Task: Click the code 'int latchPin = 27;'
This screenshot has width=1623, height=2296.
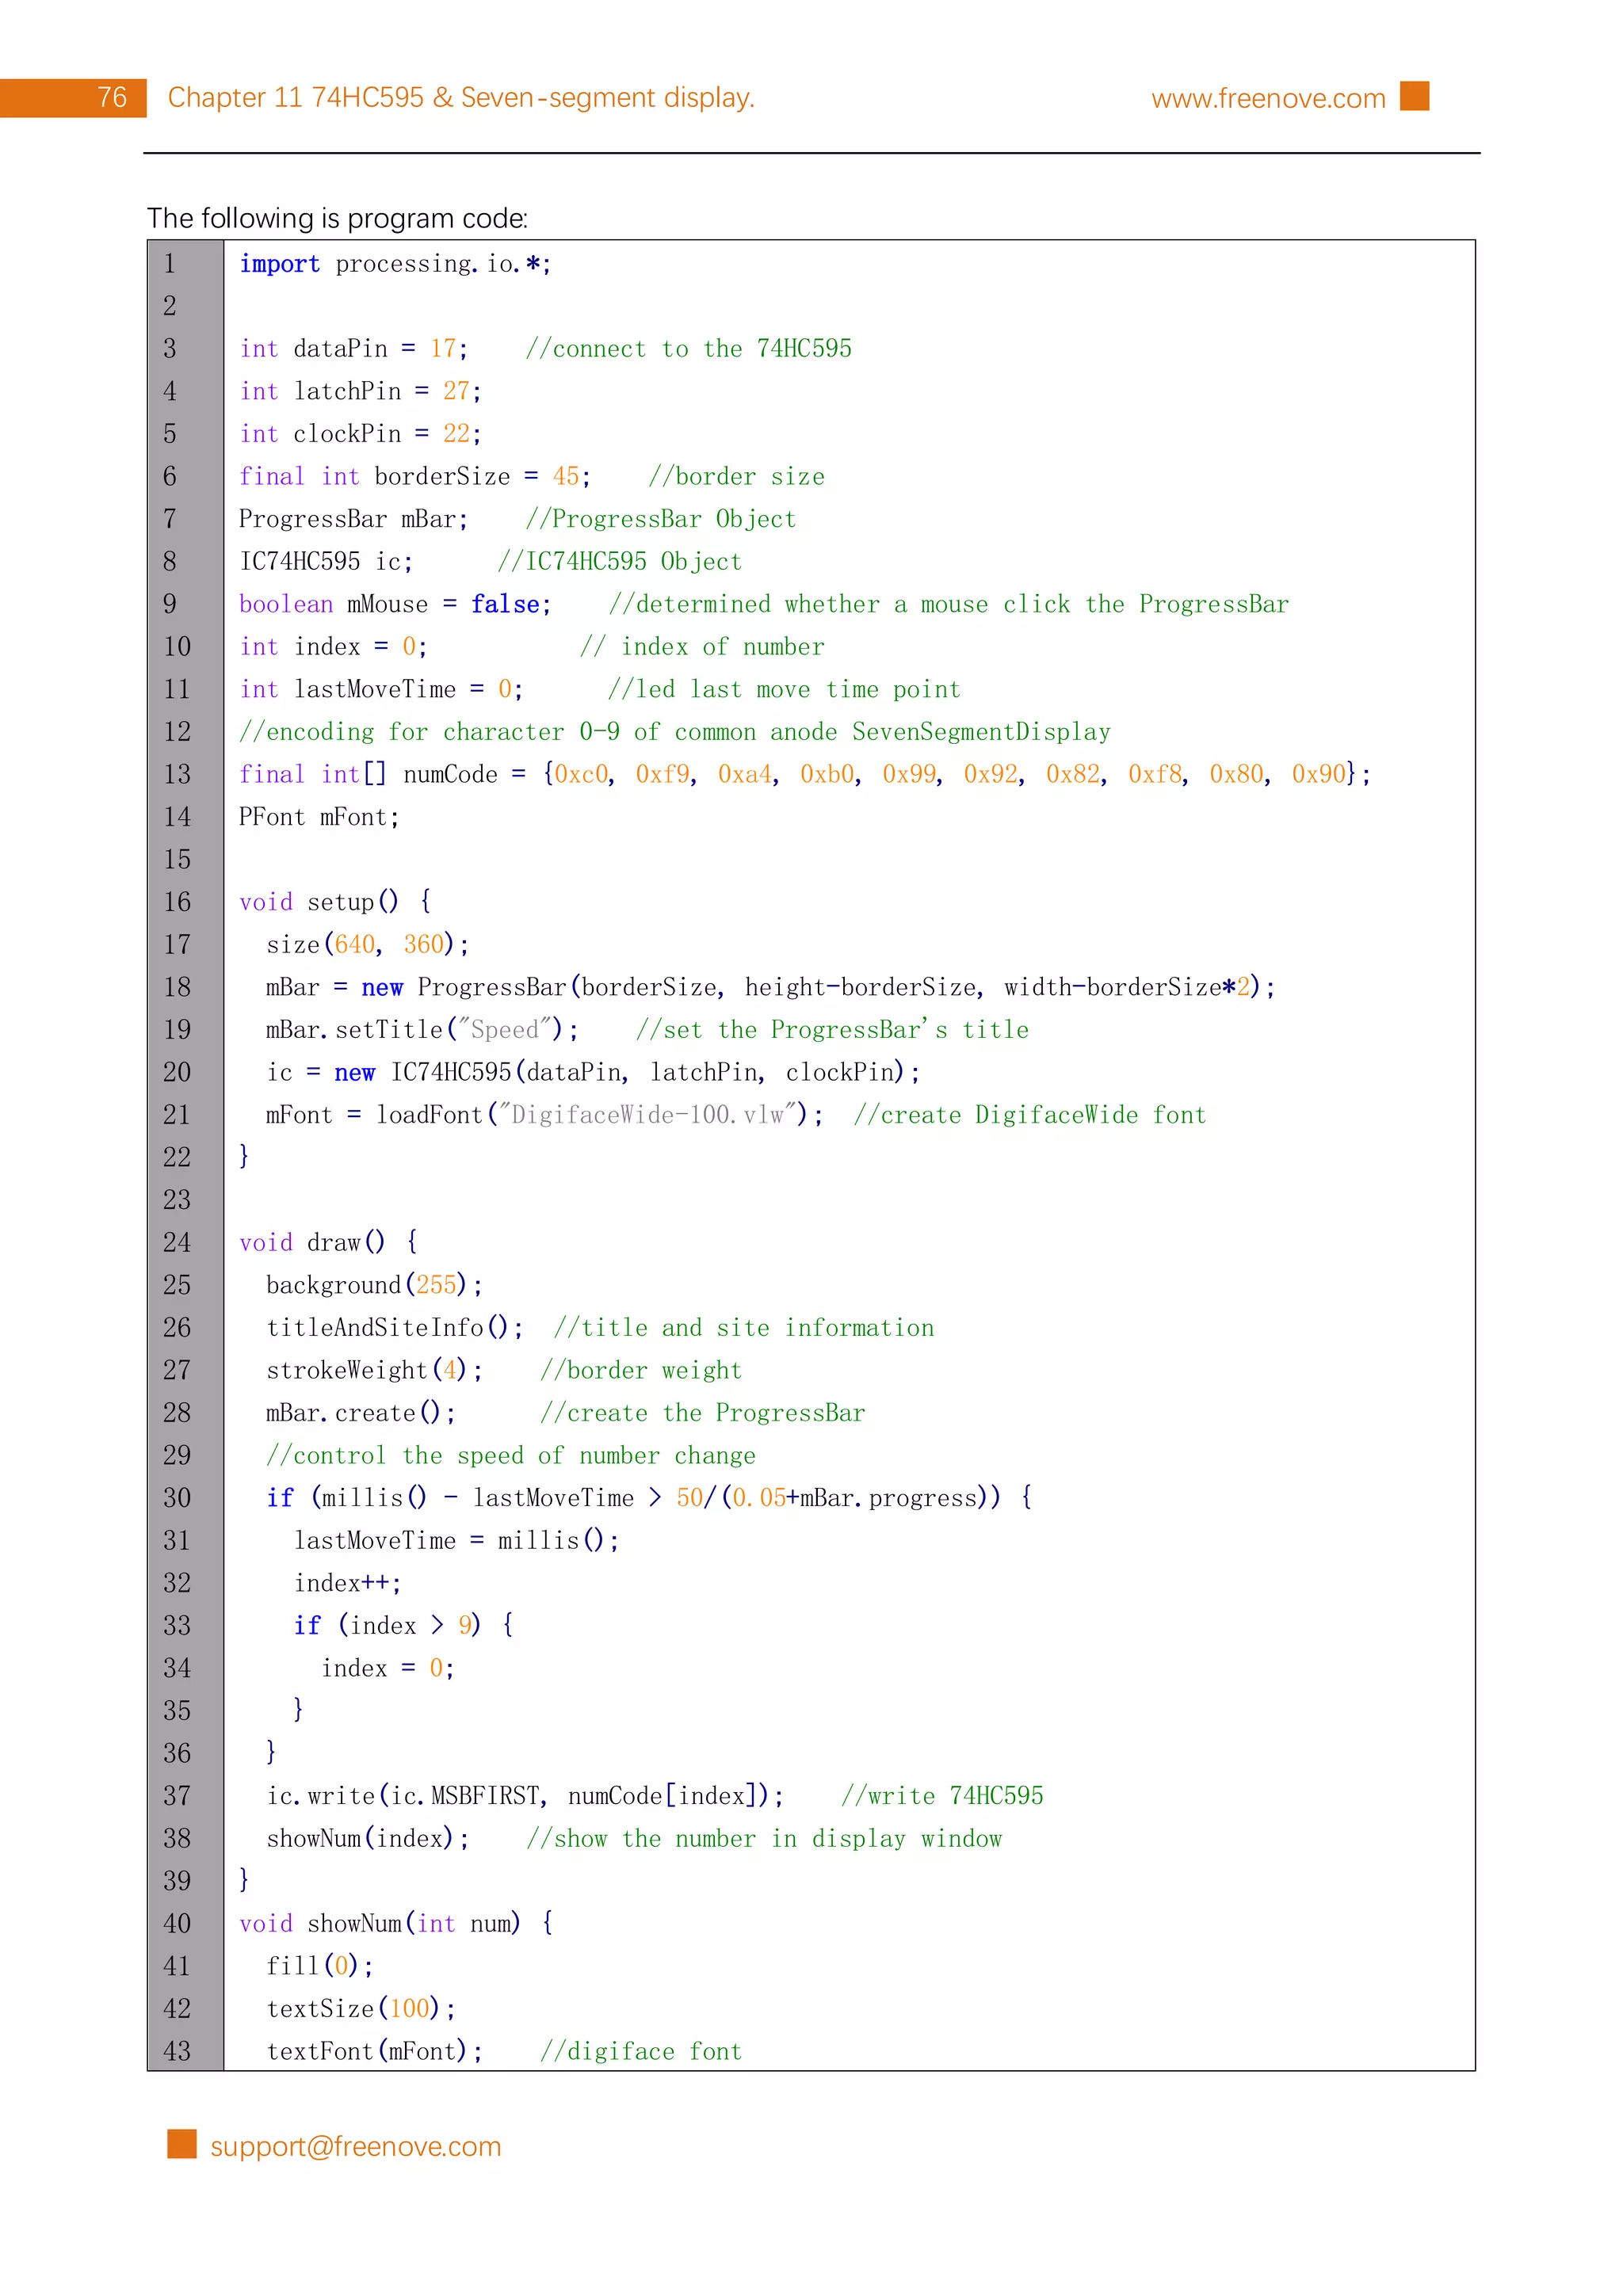Action: click(360, 391)
